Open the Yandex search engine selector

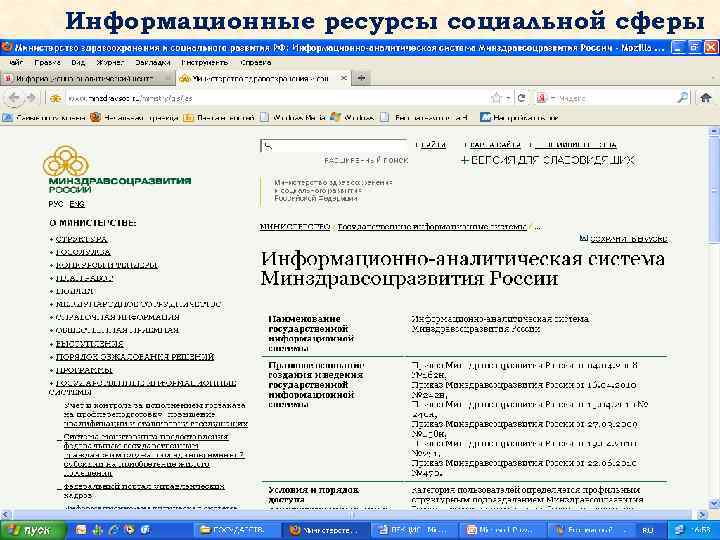544,98
